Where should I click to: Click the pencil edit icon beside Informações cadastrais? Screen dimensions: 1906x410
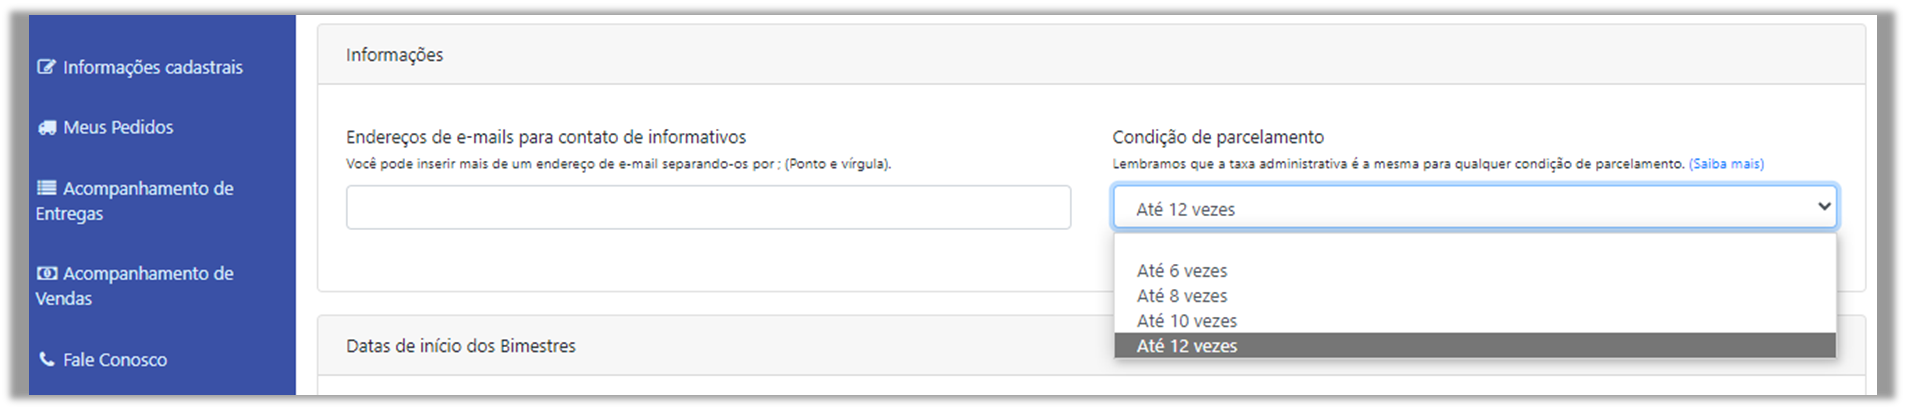(x=46, y=67)
